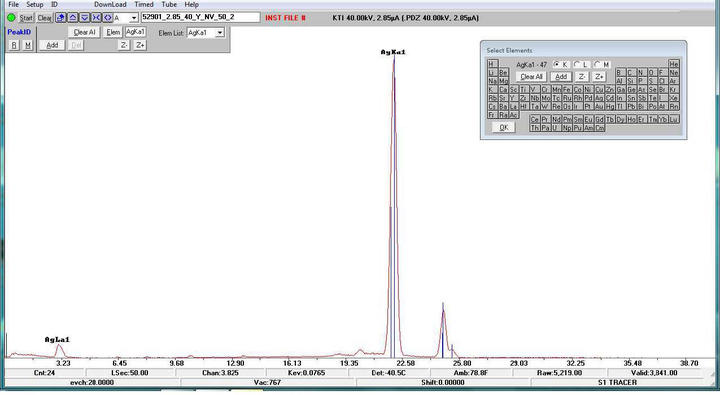
Task: Select Au in the periodic table
Action: (x=599, y=107)
